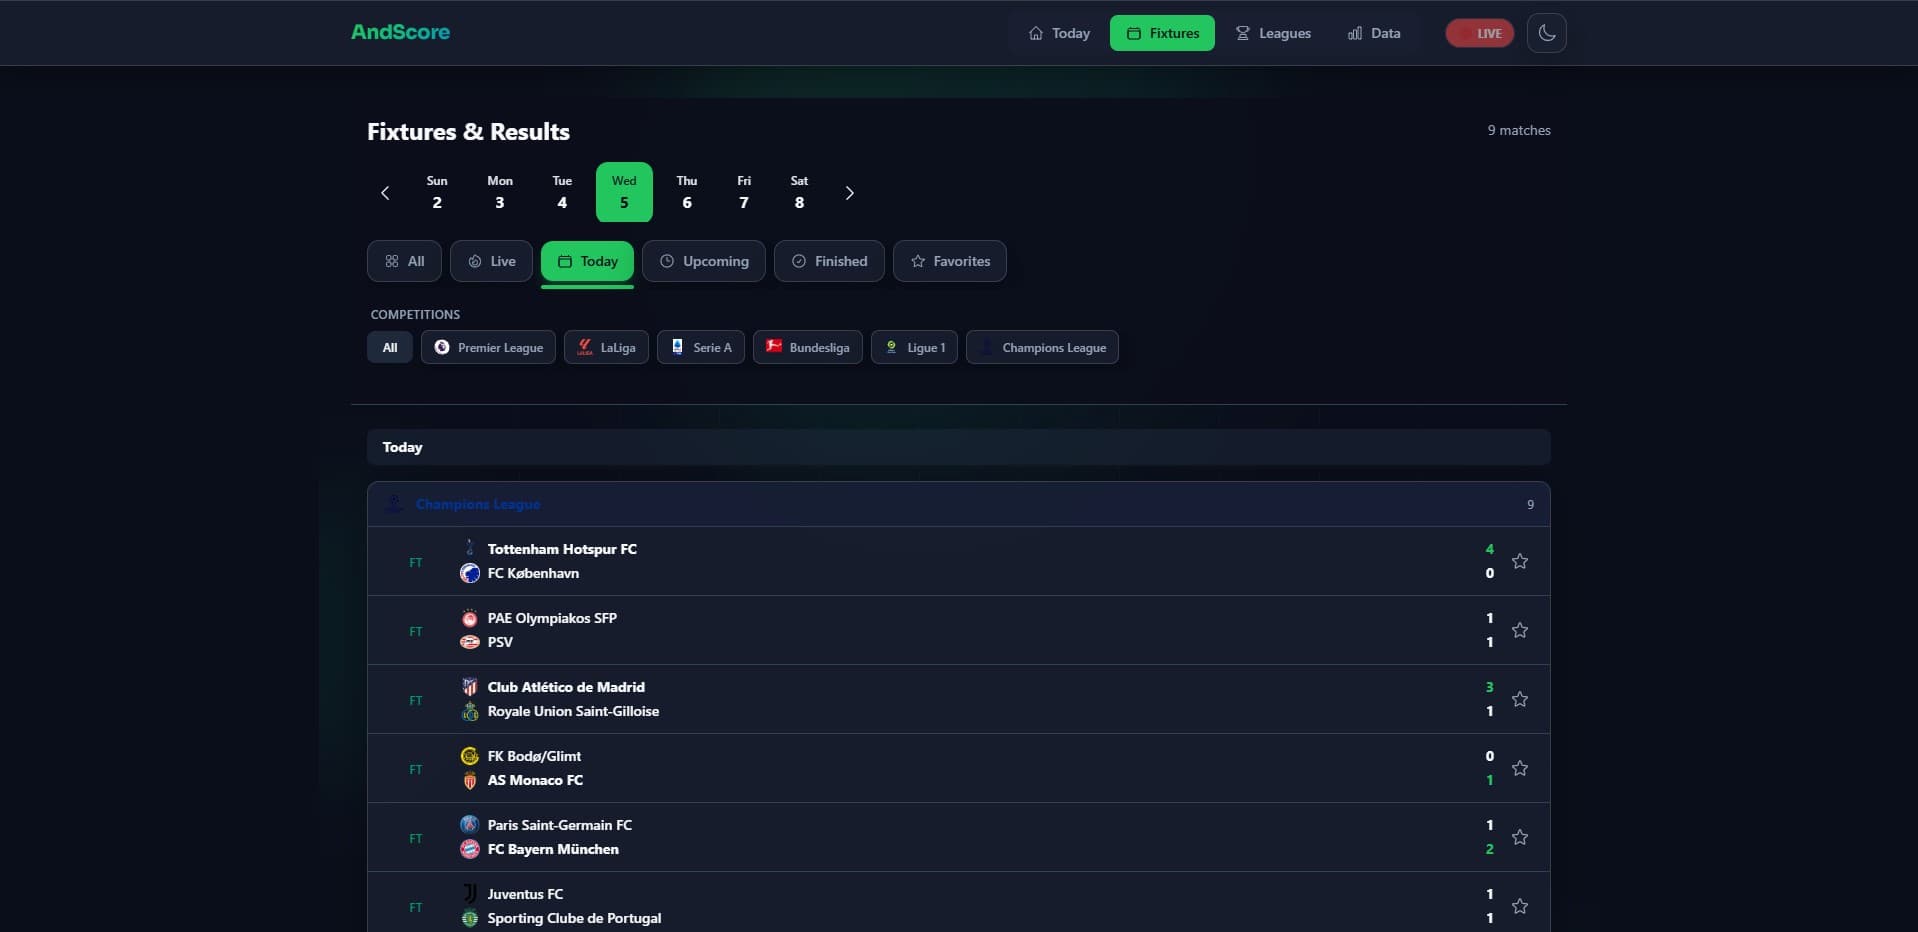The image size is (1918, 932).
Task: Click the red LIVE button
Action: [1479, 33]
